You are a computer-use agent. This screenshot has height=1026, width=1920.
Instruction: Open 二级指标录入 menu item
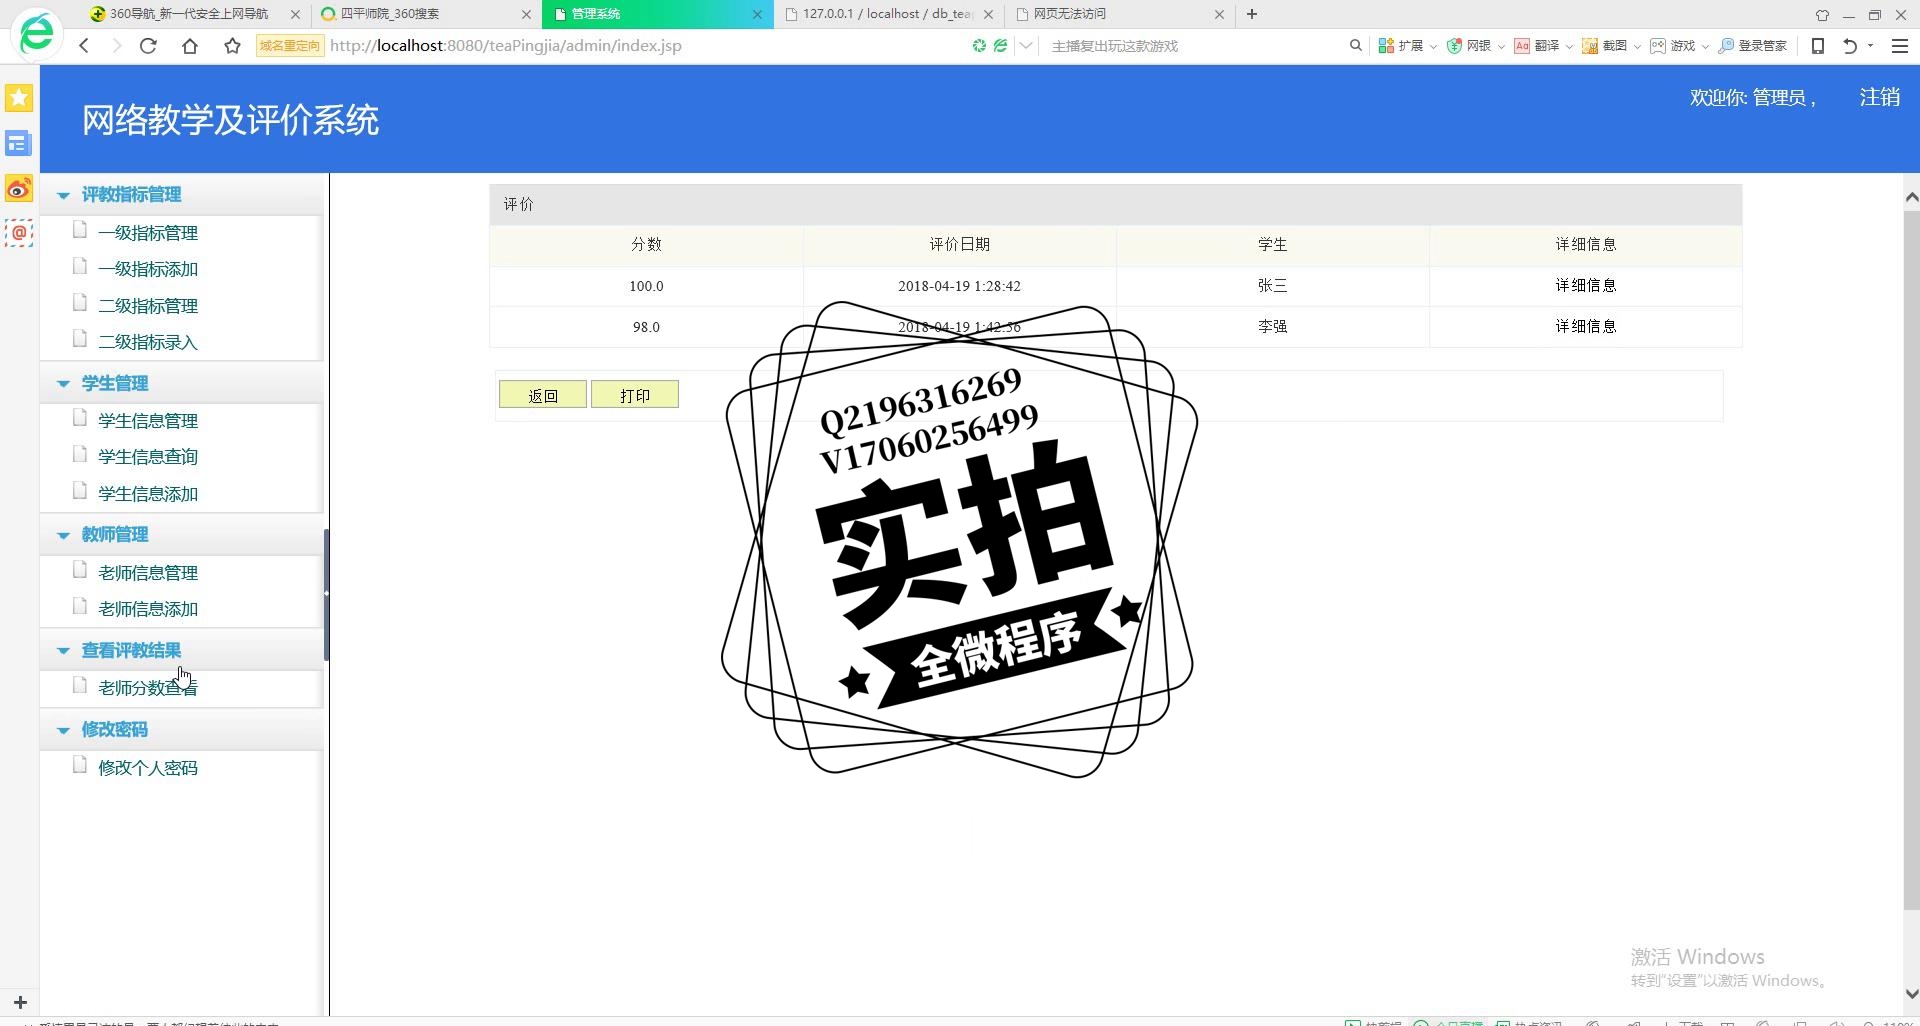point(148,342)
